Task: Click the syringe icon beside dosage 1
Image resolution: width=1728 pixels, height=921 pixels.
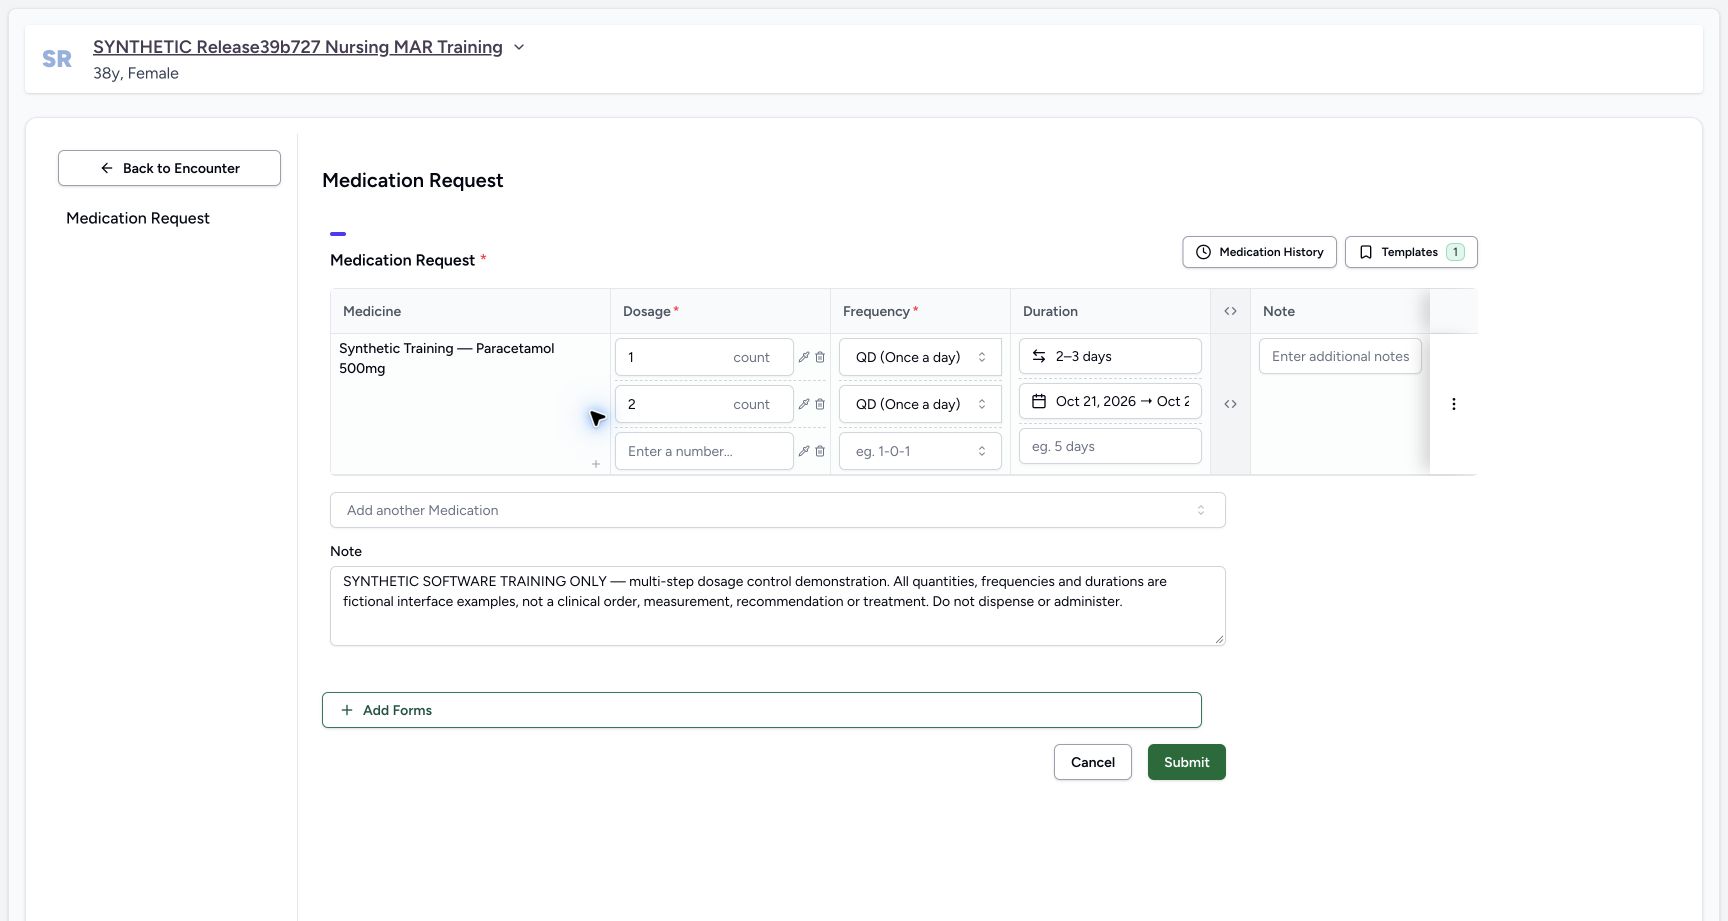Action: (804, 357)
